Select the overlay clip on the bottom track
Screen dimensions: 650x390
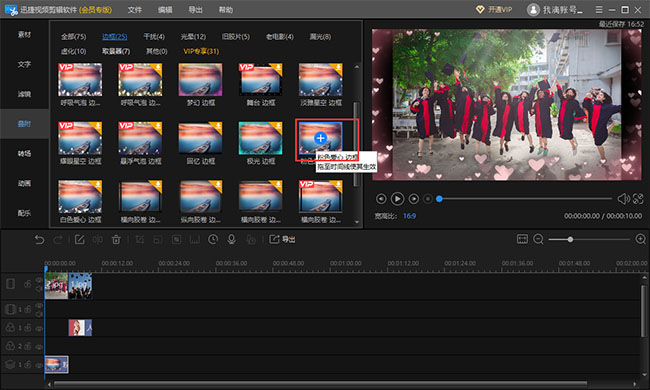click(x=57, y=365)
